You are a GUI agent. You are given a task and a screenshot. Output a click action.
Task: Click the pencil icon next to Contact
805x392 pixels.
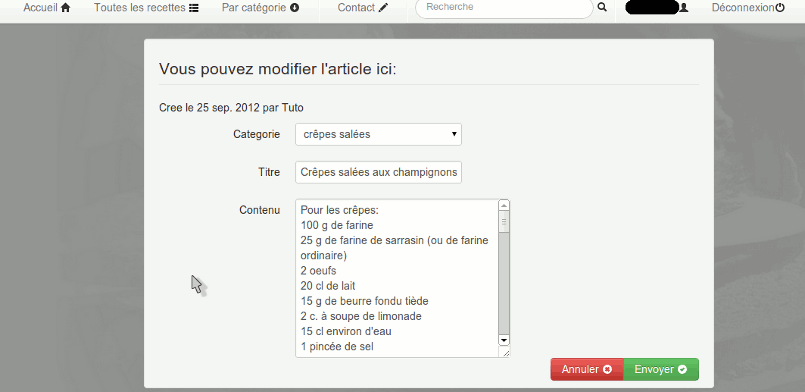(x=384, y=8)
